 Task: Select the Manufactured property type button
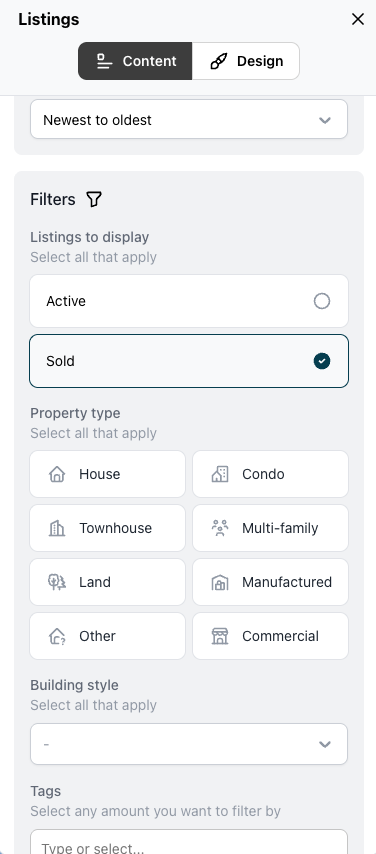pyautogui.click(x=270, y=582)
